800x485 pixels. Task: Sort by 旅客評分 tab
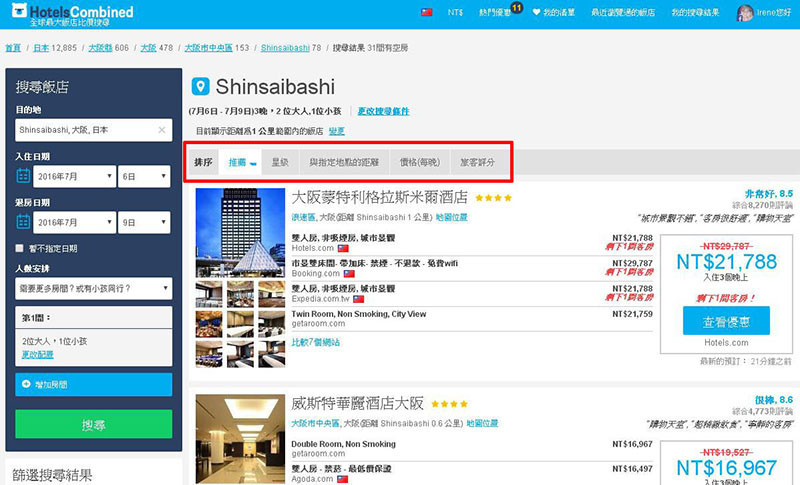[478, 162]
